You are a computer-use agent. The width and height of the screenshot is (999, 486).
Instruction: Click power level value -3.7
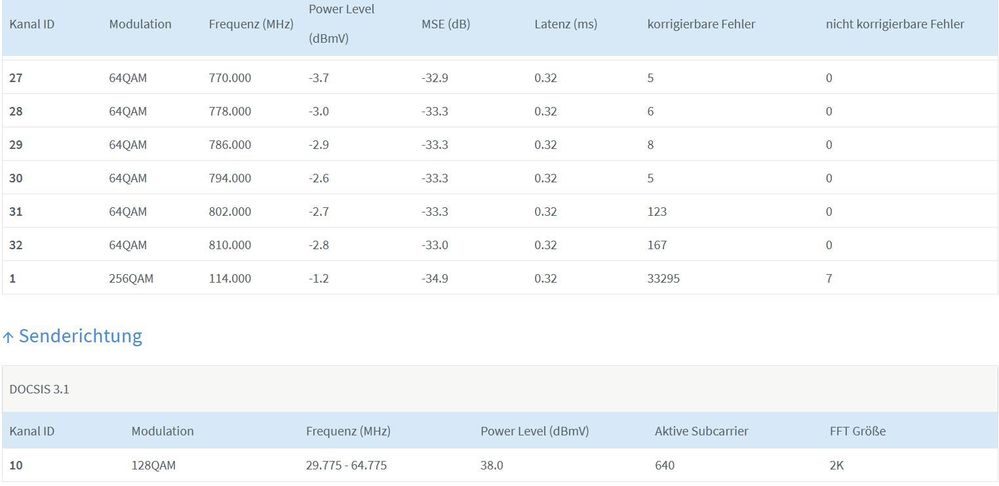(319, 78)
